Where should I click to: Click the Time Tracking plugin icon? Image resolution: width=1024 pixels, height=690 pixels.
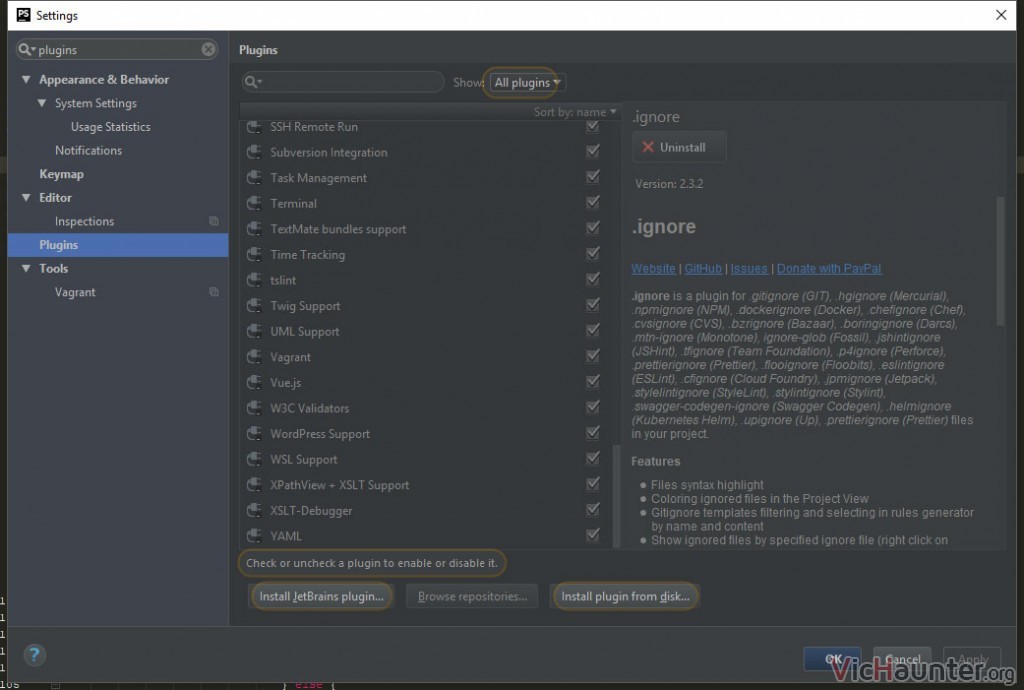(x=254, y=255)
